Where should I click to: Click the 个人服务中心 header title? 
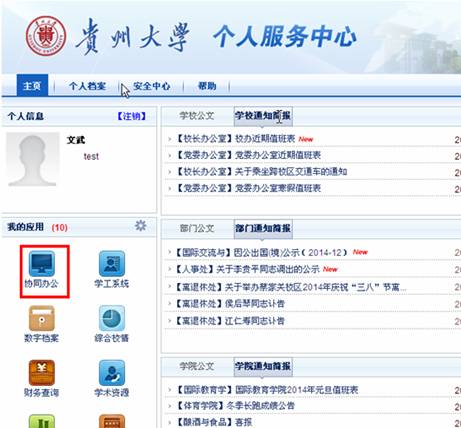285,36
